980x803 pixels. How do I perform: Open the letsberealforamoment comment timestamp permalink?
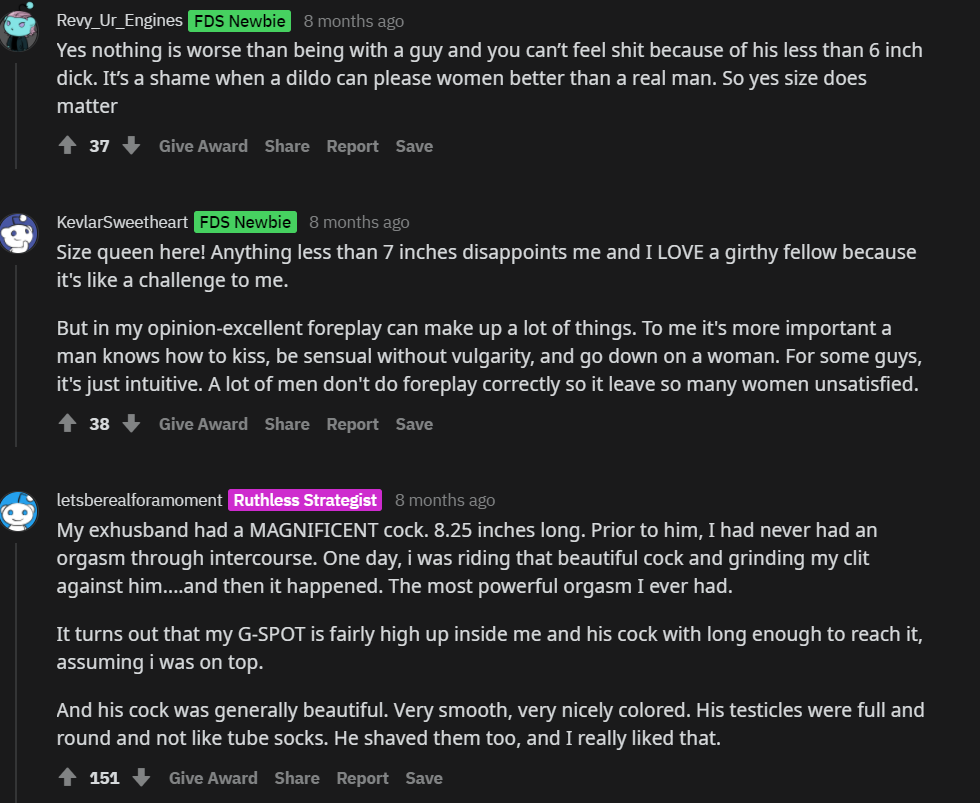[445, 500]
